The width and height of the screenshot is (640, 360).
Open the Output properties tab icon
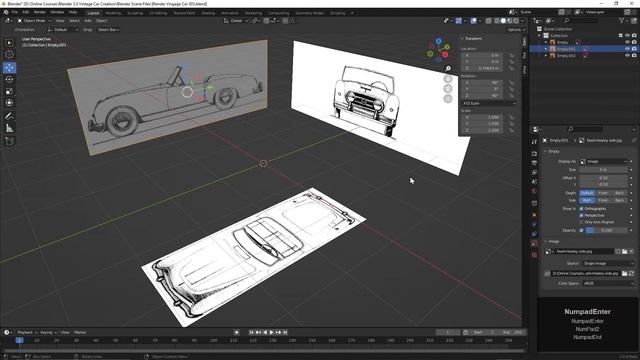pyautogui.click(x=534, y=163)
